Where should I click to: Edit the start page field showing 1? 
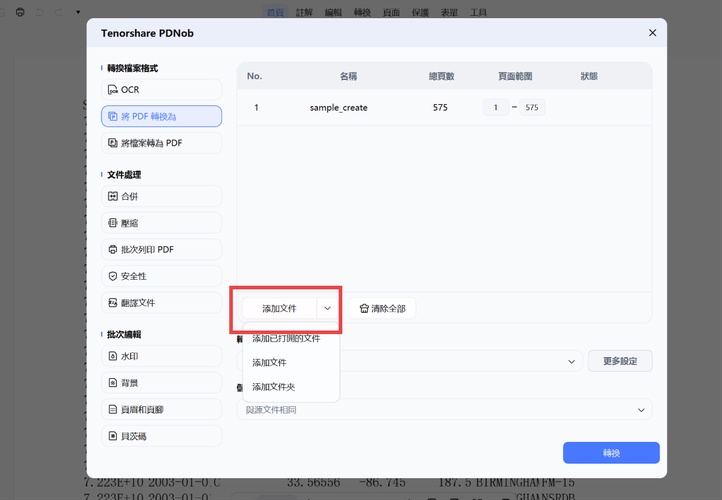coord(496,107)
